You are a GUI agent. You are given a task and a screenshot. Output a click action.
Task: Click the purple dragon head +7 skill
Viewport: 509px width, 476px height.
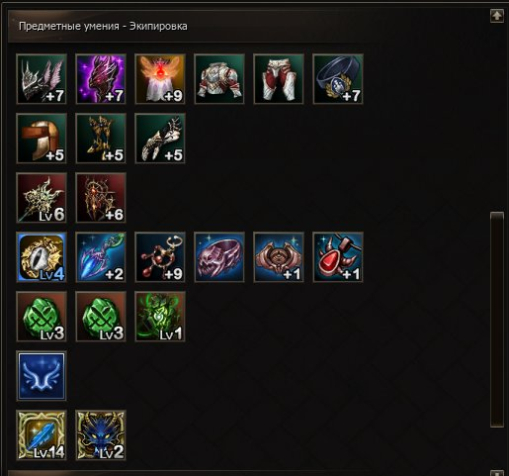click(101, 79)
